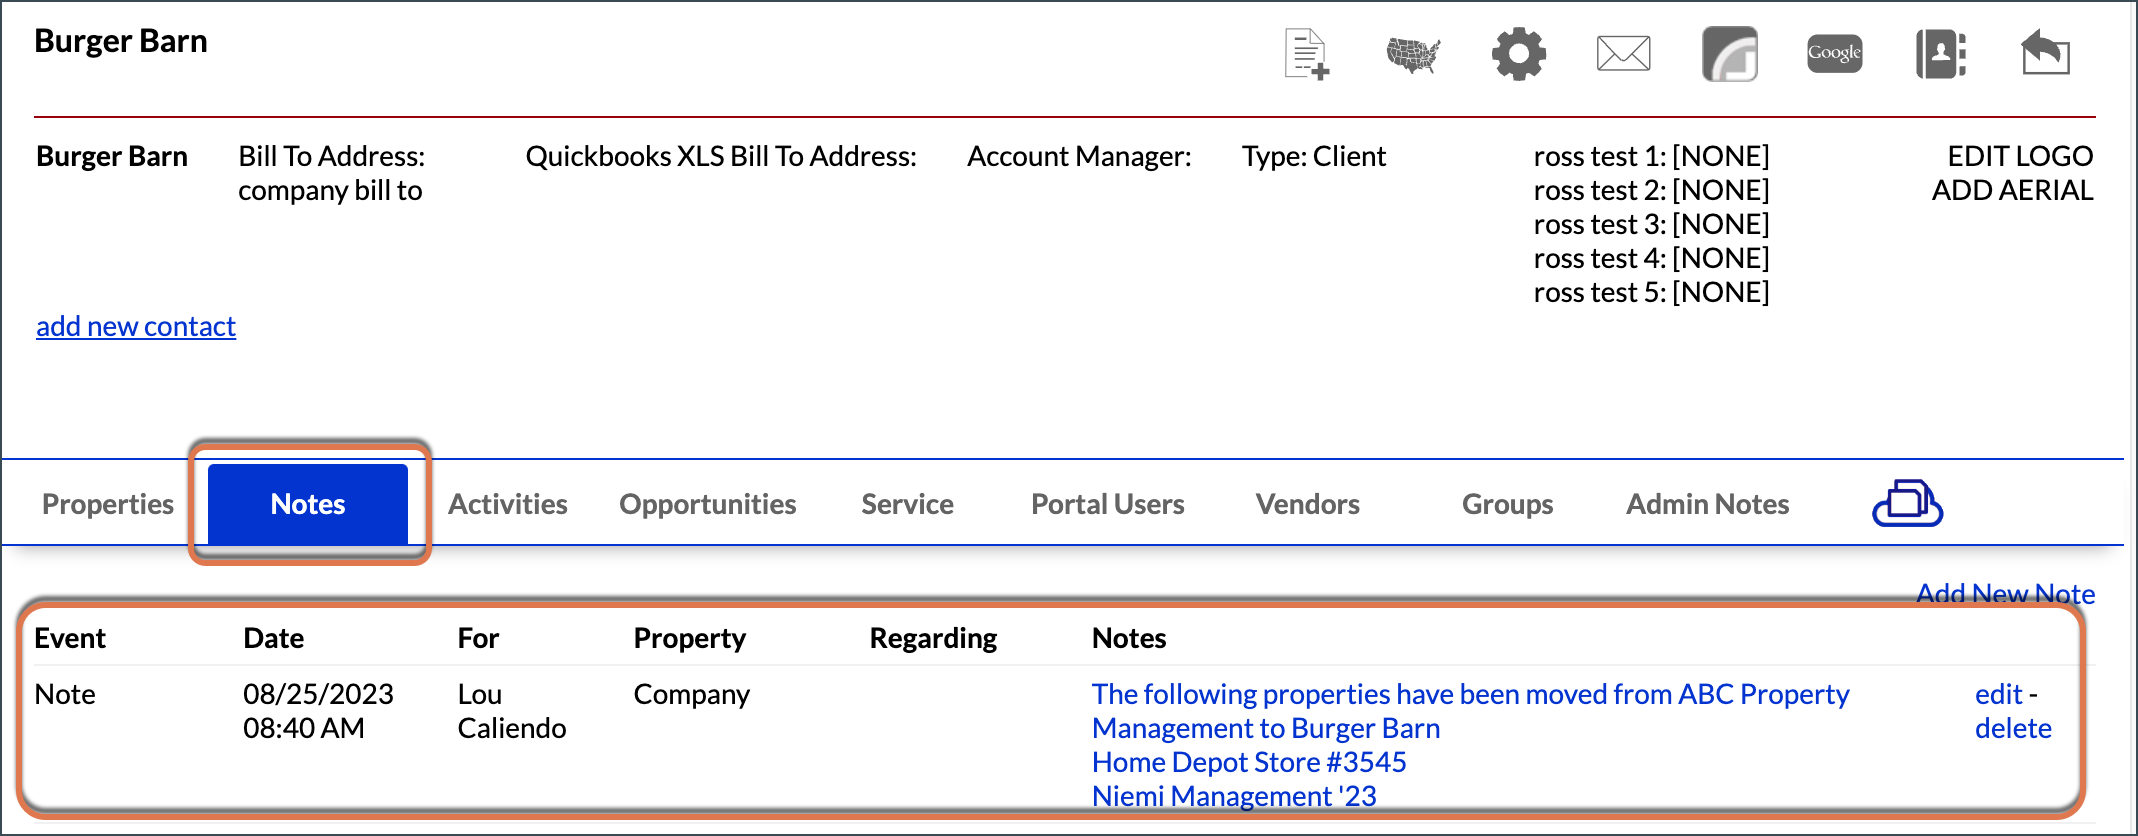Click the add document icon
2138x836 pixels.
[1307, 54]
